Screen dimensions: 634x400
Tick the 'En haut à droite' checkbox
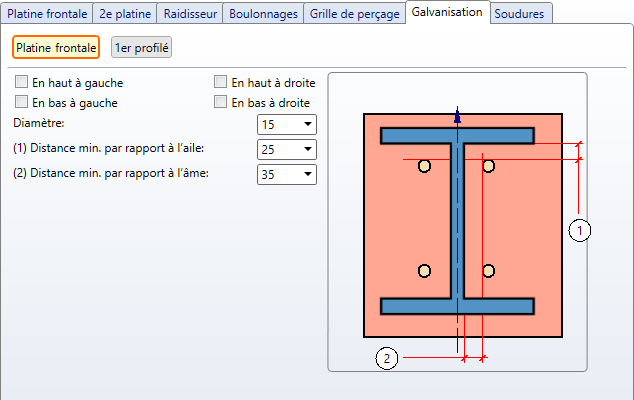coord(221,83)
